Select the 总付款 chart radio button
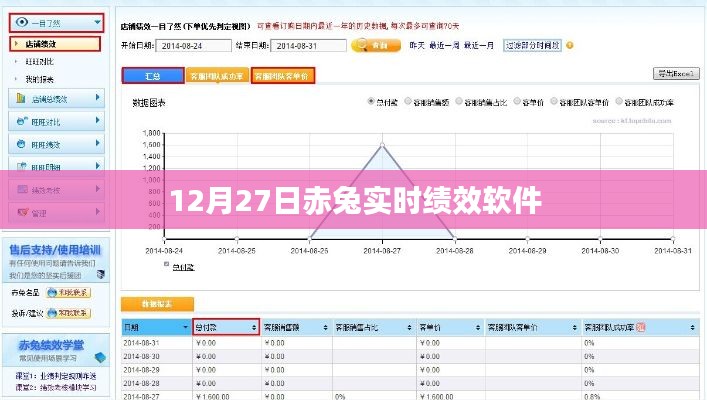This screenshot has height=400, width=707. point(371,101)
